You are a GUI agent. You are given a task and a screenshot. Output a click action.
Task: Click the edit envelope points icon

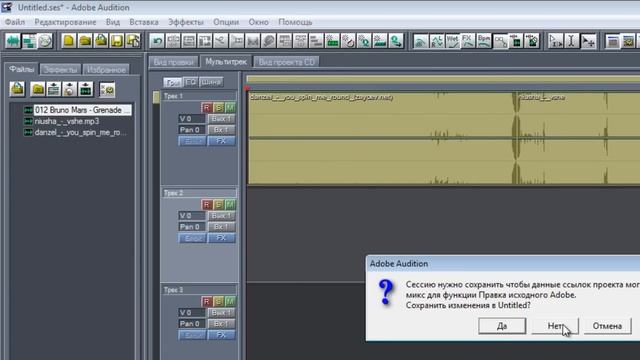tap(500, 41)
